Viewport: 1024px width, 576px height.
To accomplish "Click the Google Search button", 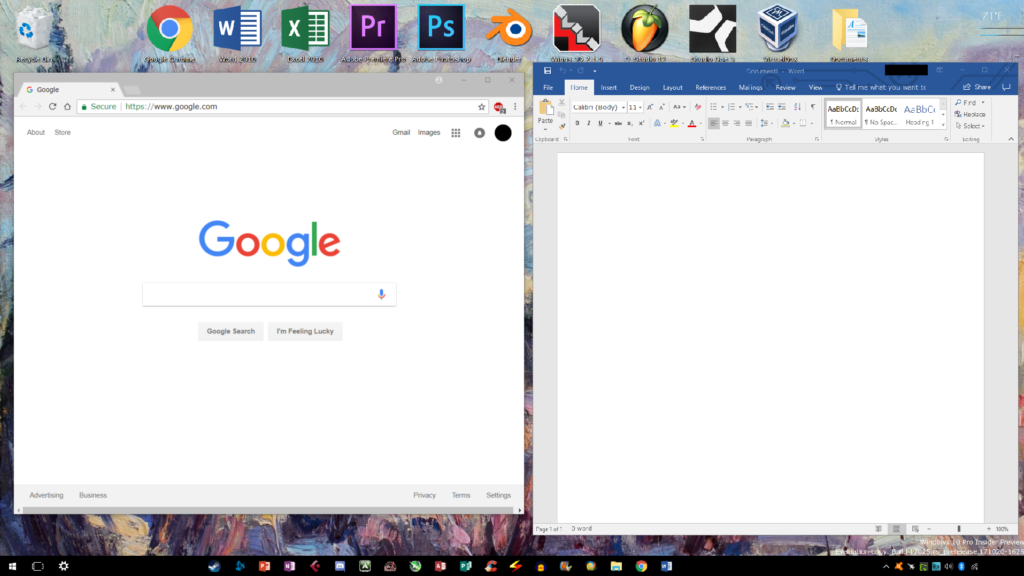I will [x=231, y=331].
